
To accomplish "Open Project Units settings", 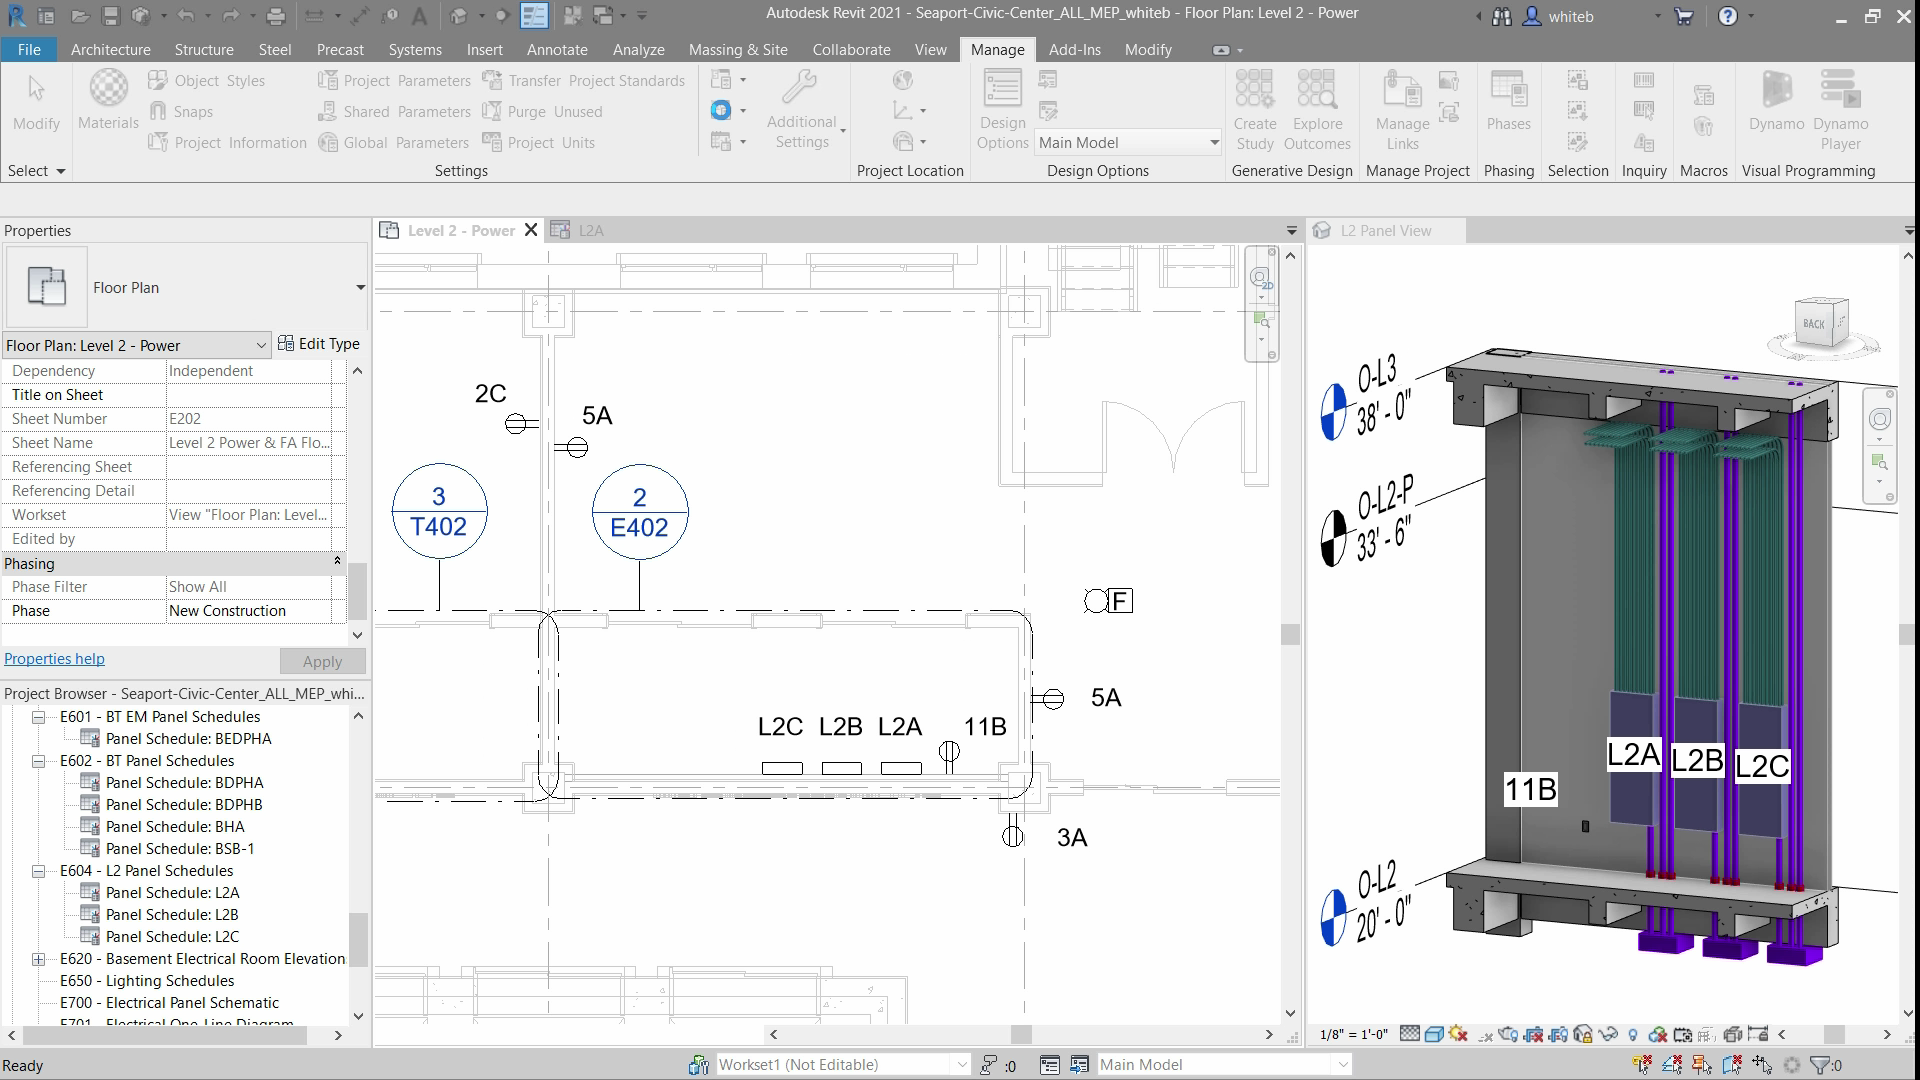I will tap(539, 143).
